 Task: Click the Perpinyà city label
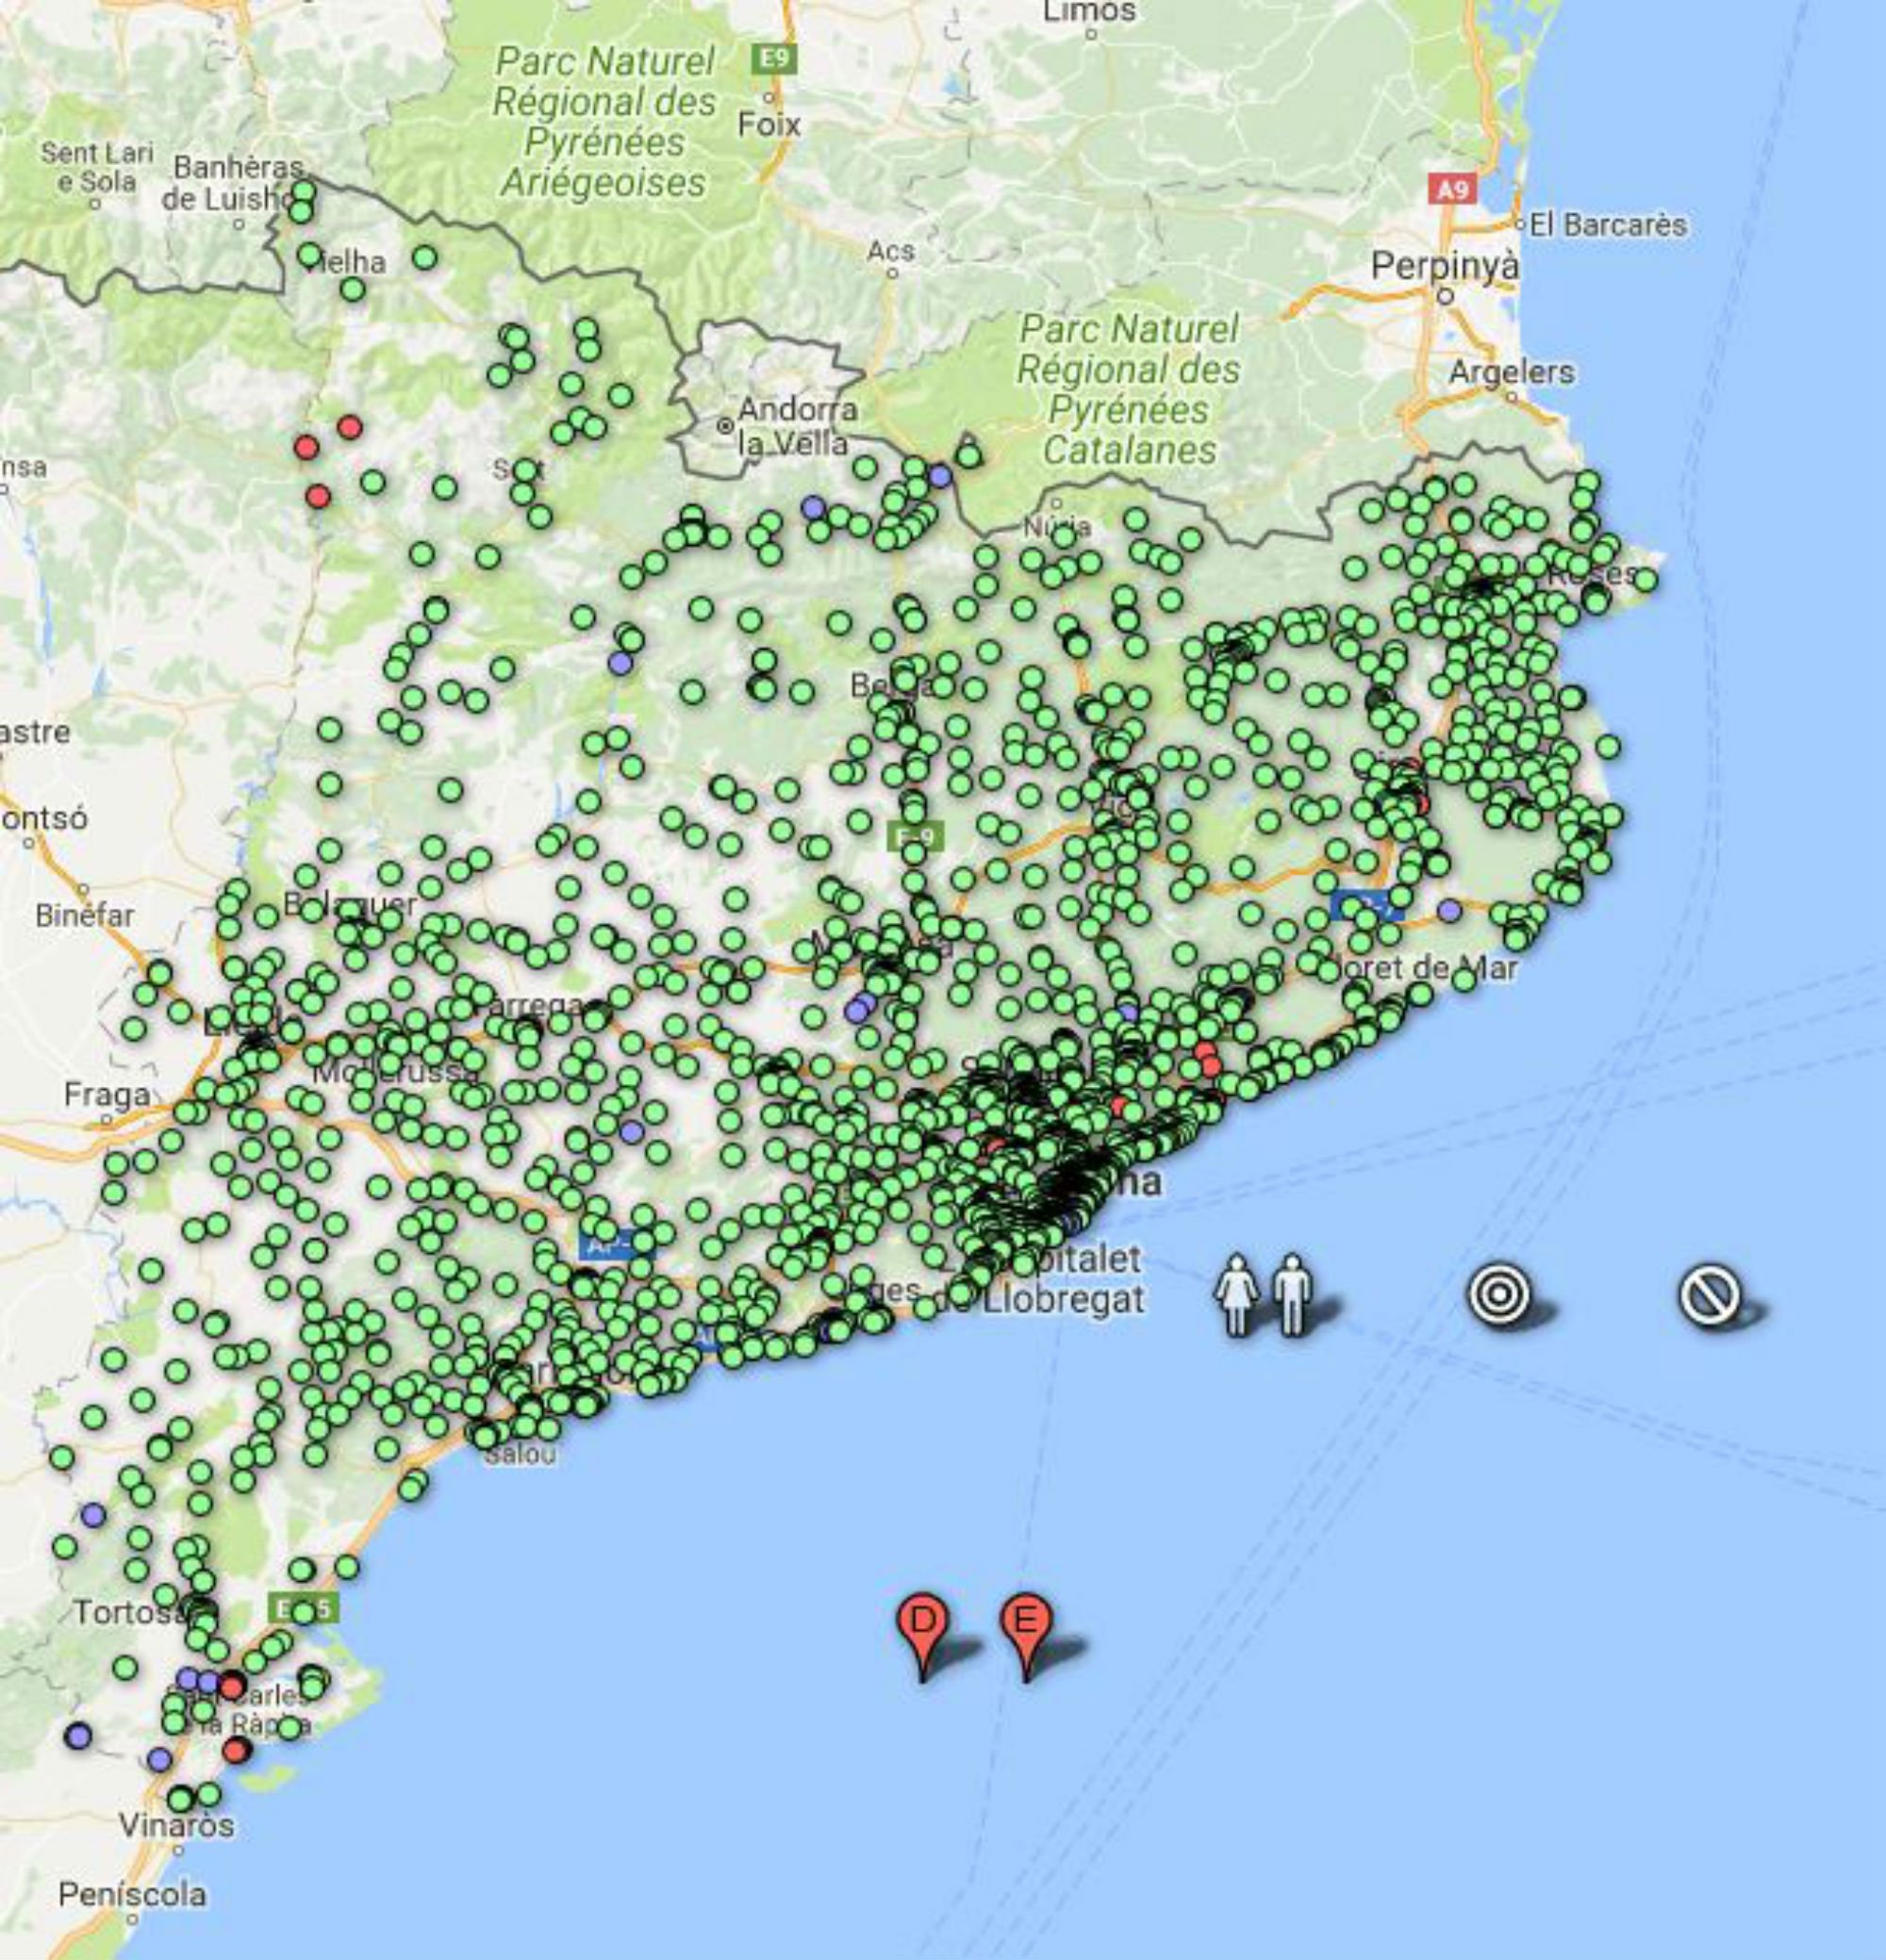pyautogui.click(x=1445, y=265)
